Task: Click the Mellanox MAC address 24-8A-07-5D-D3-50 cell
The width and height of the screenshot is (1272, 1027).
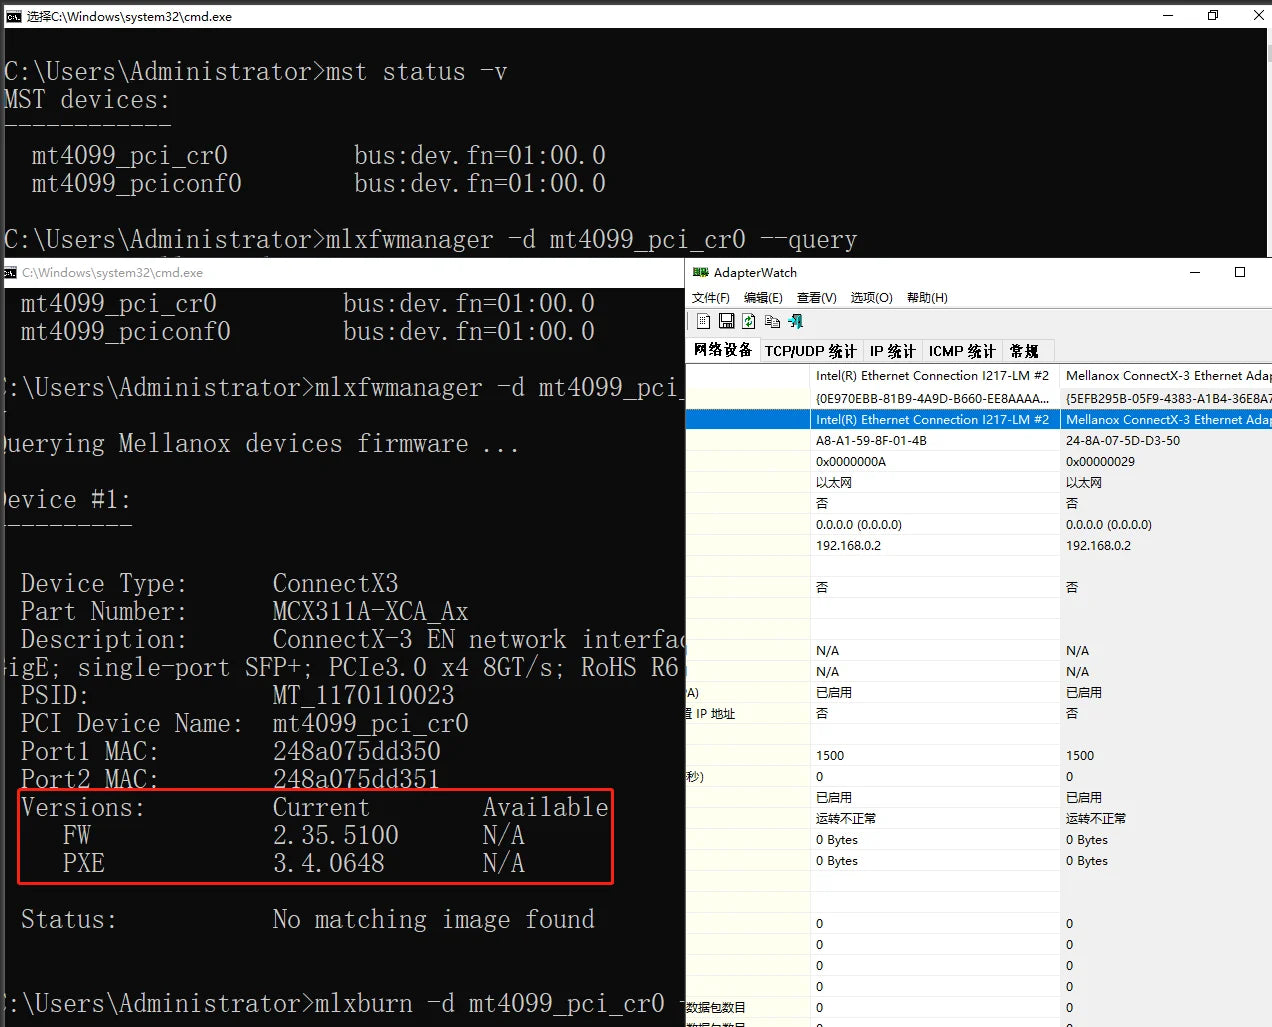Action: point(1122,441)
